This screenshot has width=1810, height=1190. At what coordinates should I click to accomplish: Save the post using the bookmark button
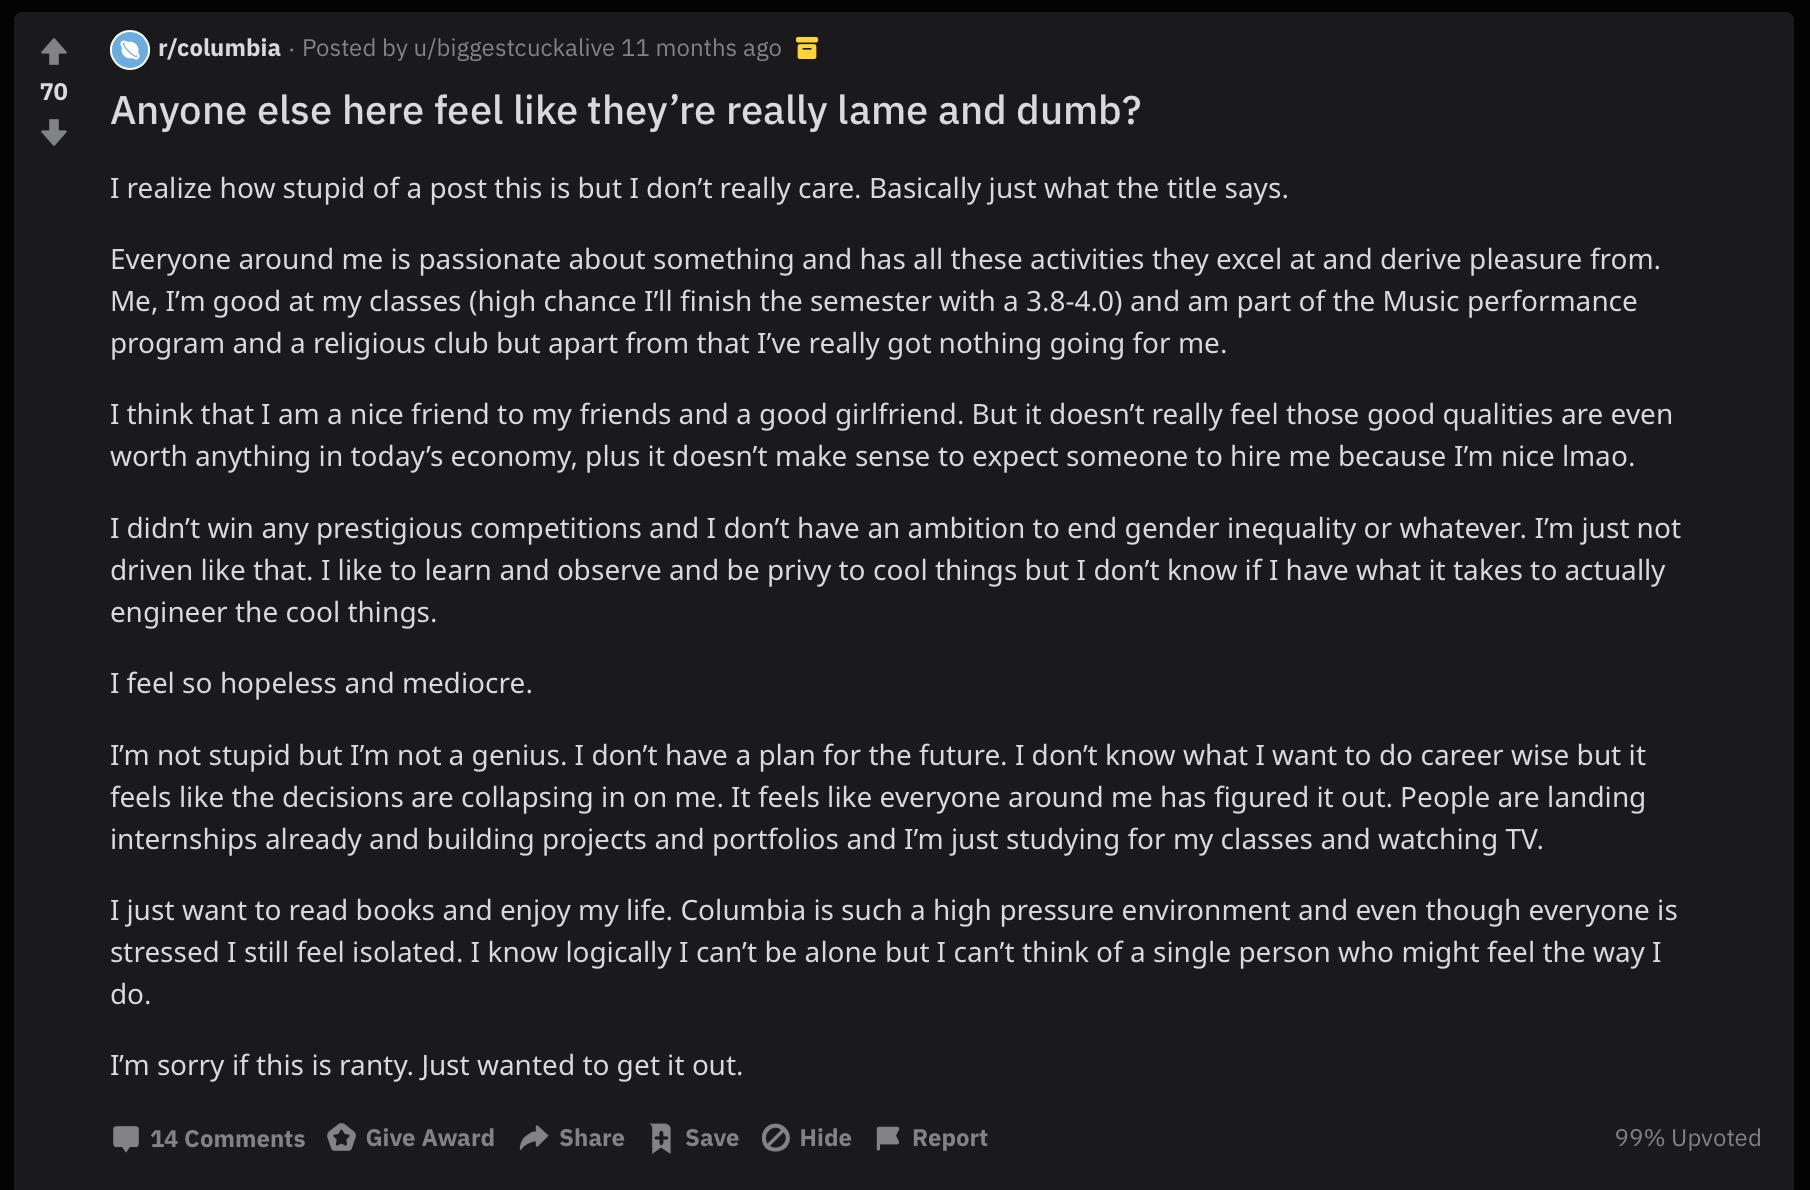tap(694, 1138)
